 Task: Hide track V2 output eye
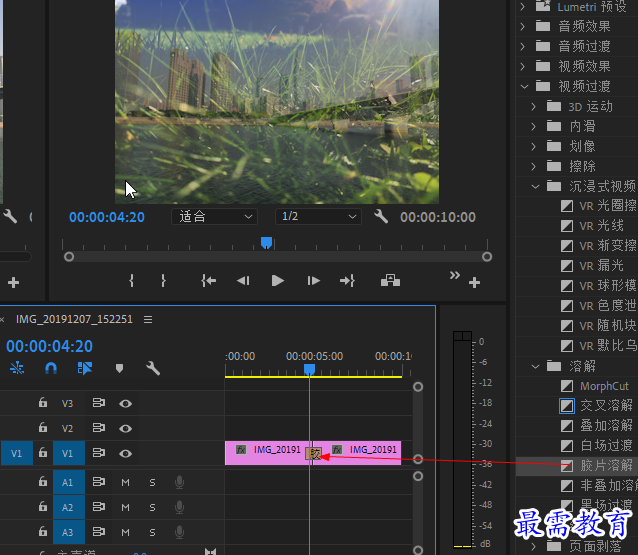(125, 428)
